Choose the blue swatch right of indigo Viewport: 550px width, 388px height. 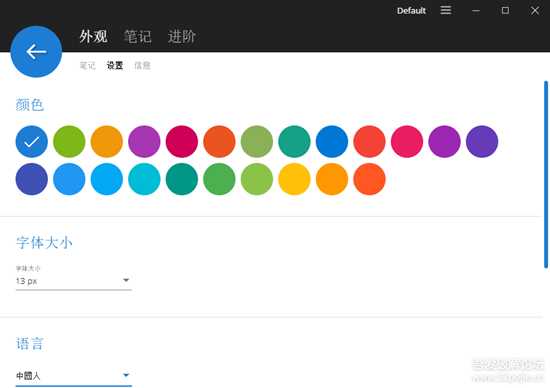[x=69, y=179]
